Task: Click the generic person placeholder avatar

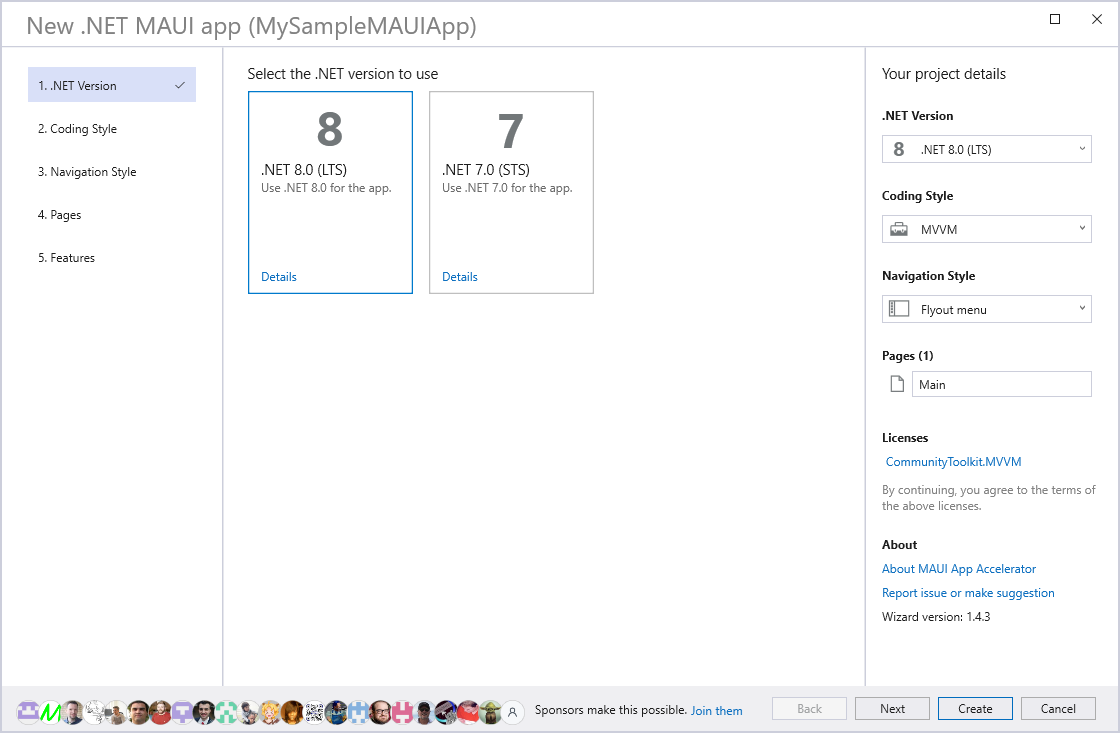Action: coord(513,712)
